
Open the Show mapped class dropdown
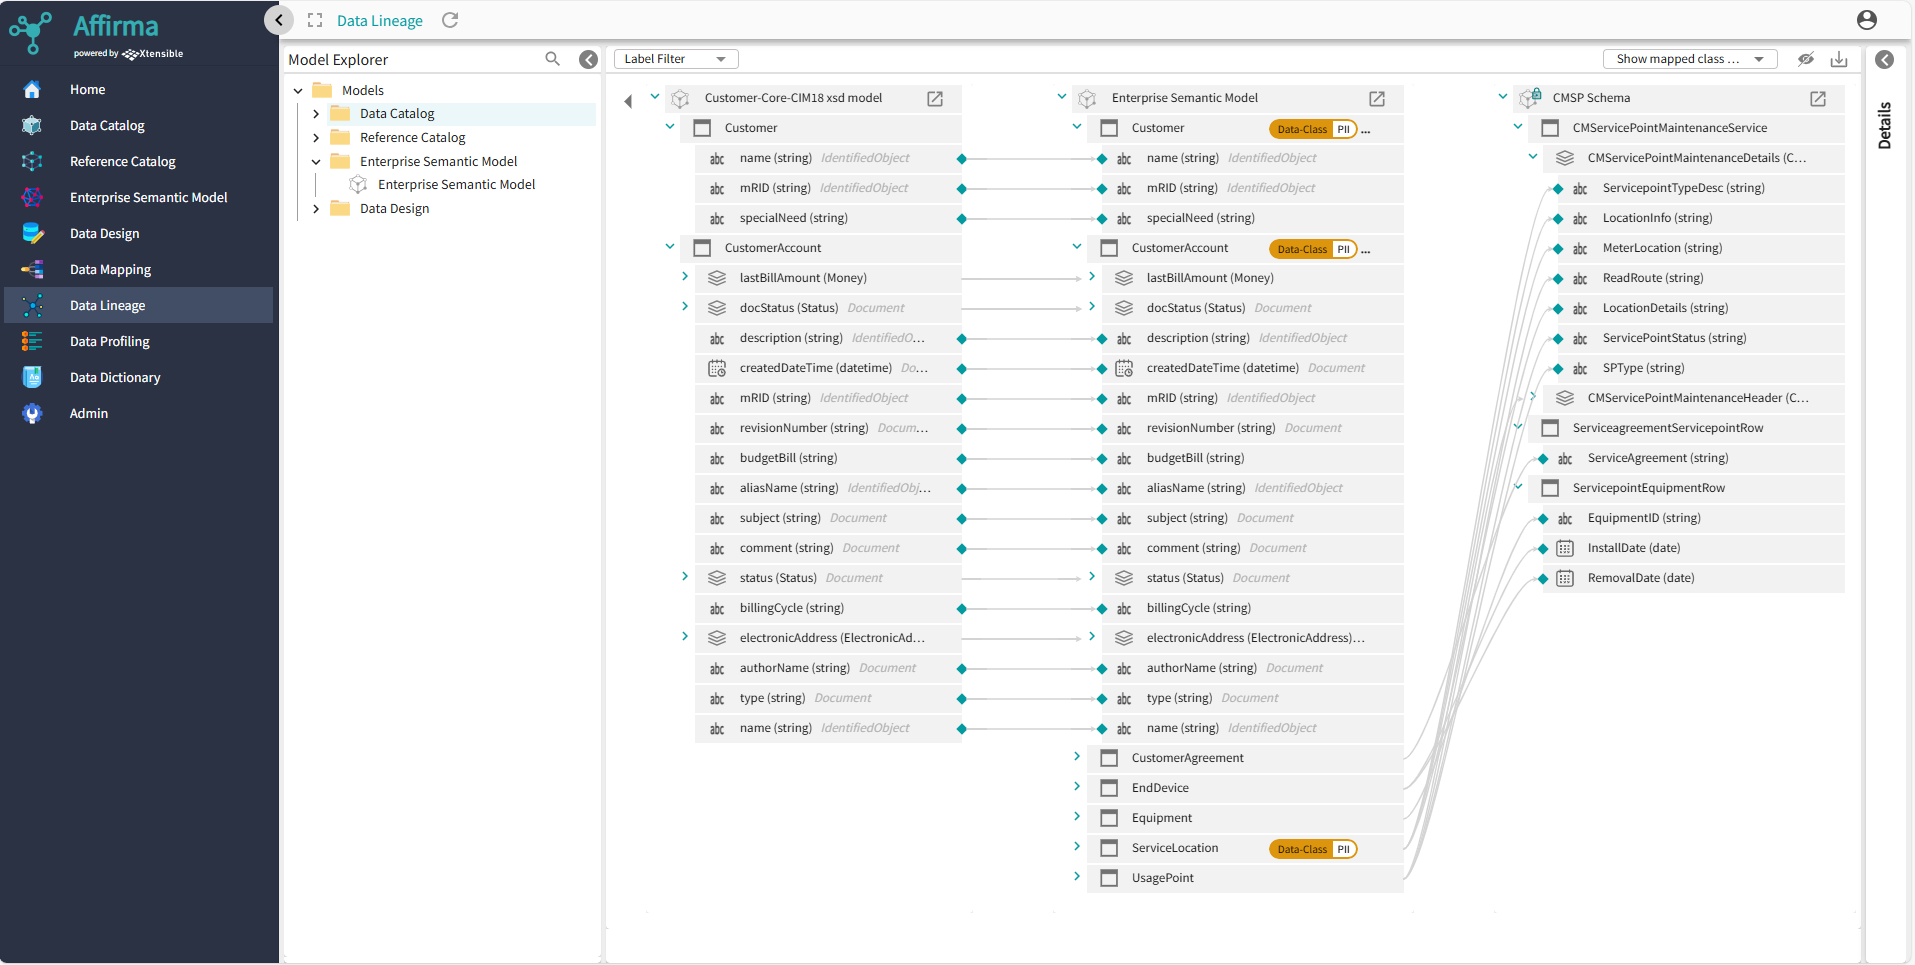(x=1689, y=59)
